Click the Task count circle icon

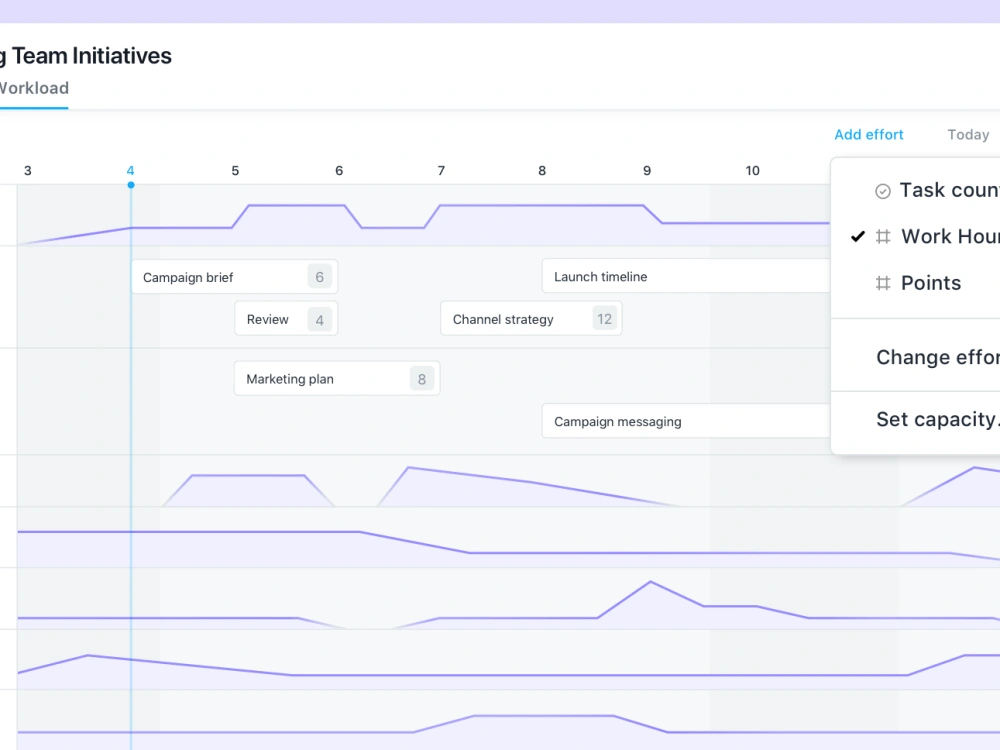click(882, 190)
